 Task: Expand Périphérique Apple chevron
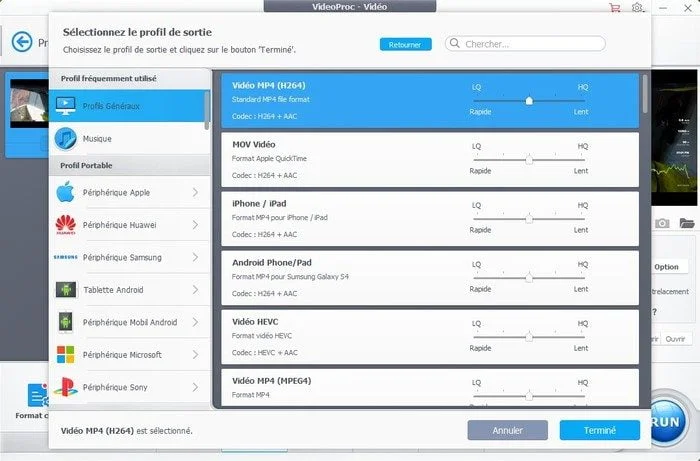(x=195, y=192)
